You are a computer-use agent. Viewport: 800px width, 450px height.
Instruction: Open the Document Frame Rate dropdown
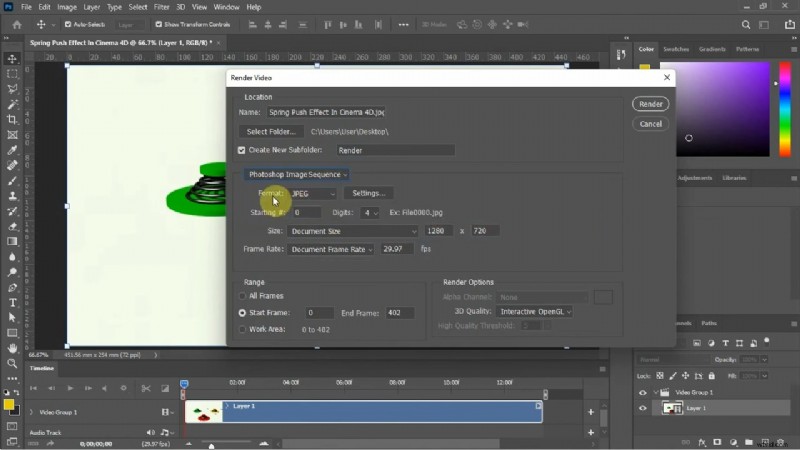tap(331, 249)
